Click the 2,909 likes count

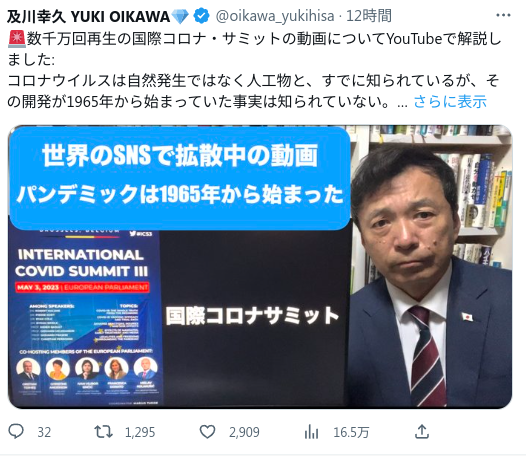(244, 433)
